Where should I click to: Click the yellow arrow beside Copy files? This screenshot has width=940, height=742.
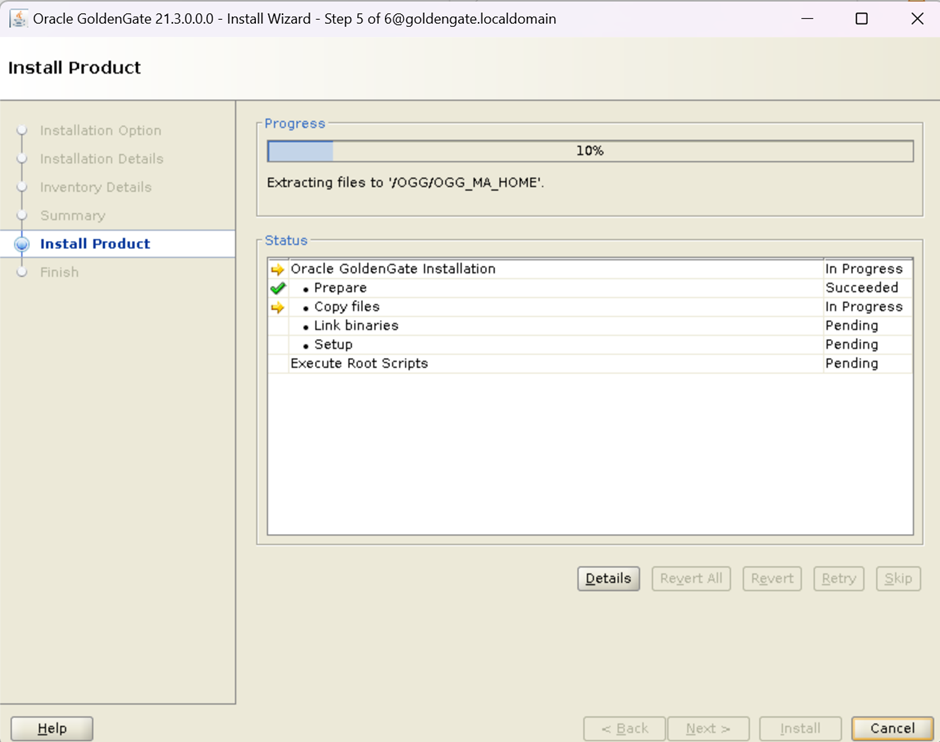pyautogui.click(x=278, y=307)
